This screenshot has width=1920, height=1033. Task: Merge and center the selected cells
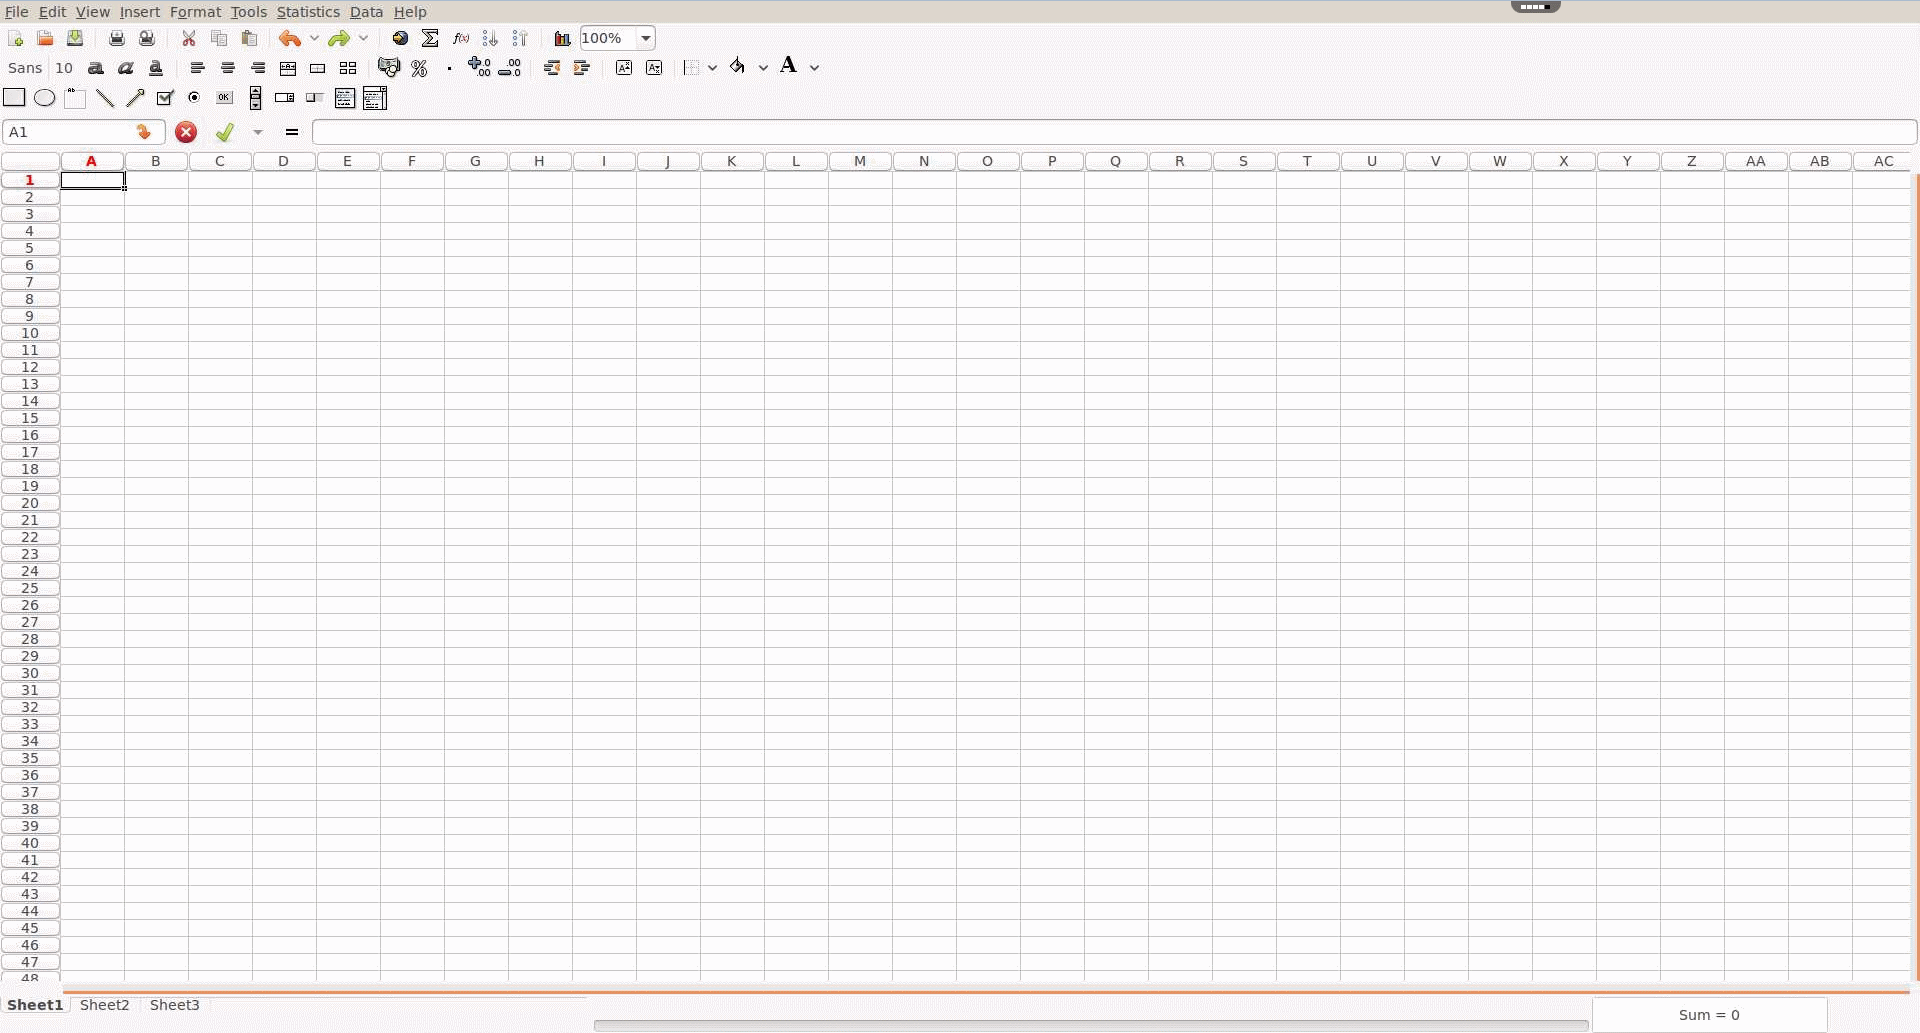[288, 68]
